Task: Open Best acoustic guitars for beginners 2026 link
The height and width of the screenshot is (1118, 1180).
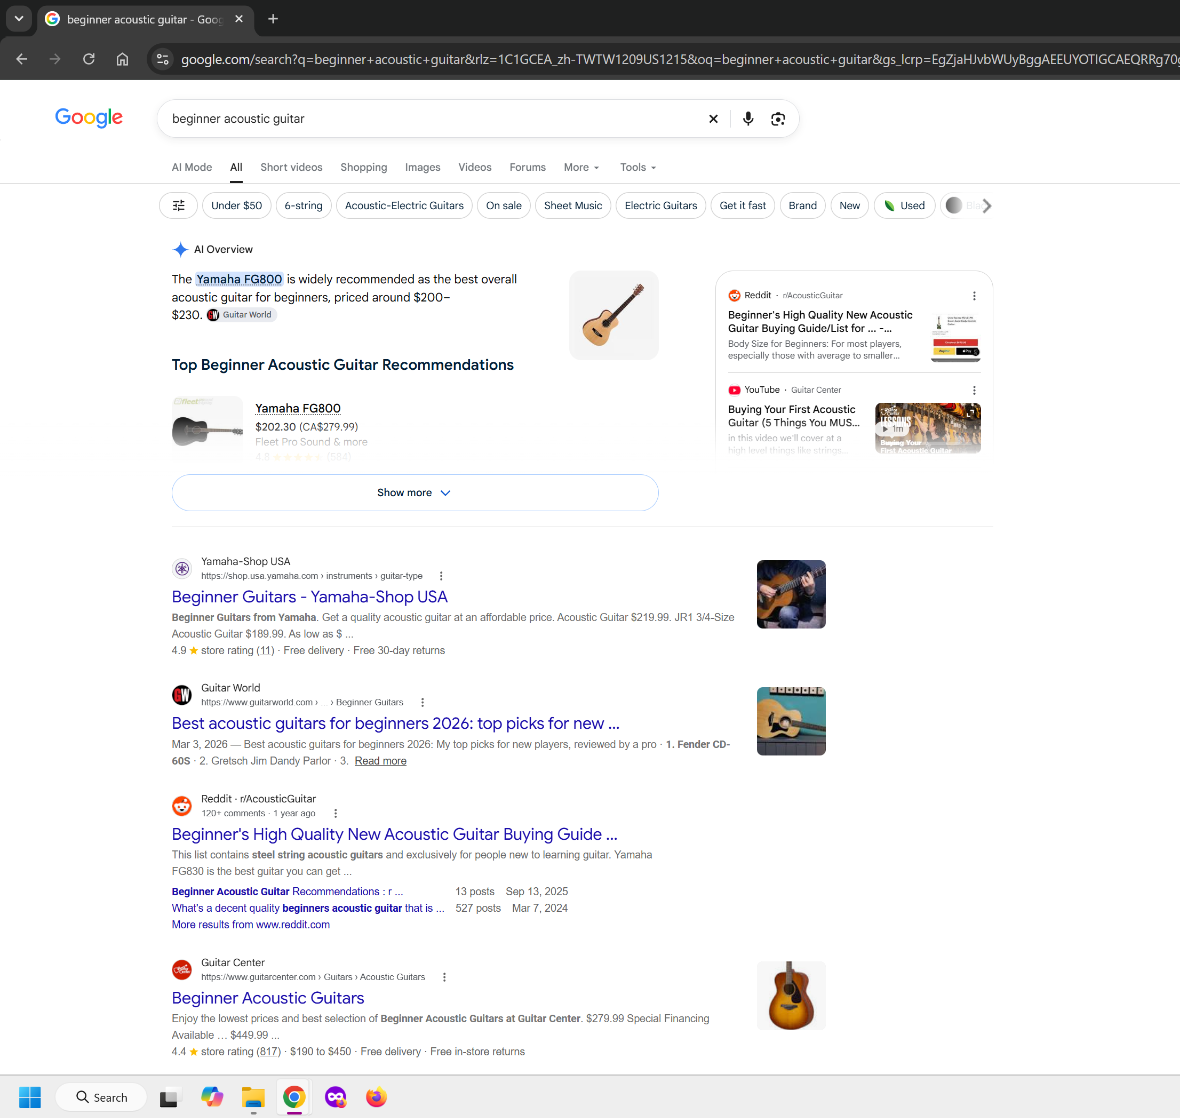Action: tap(396, 723)
